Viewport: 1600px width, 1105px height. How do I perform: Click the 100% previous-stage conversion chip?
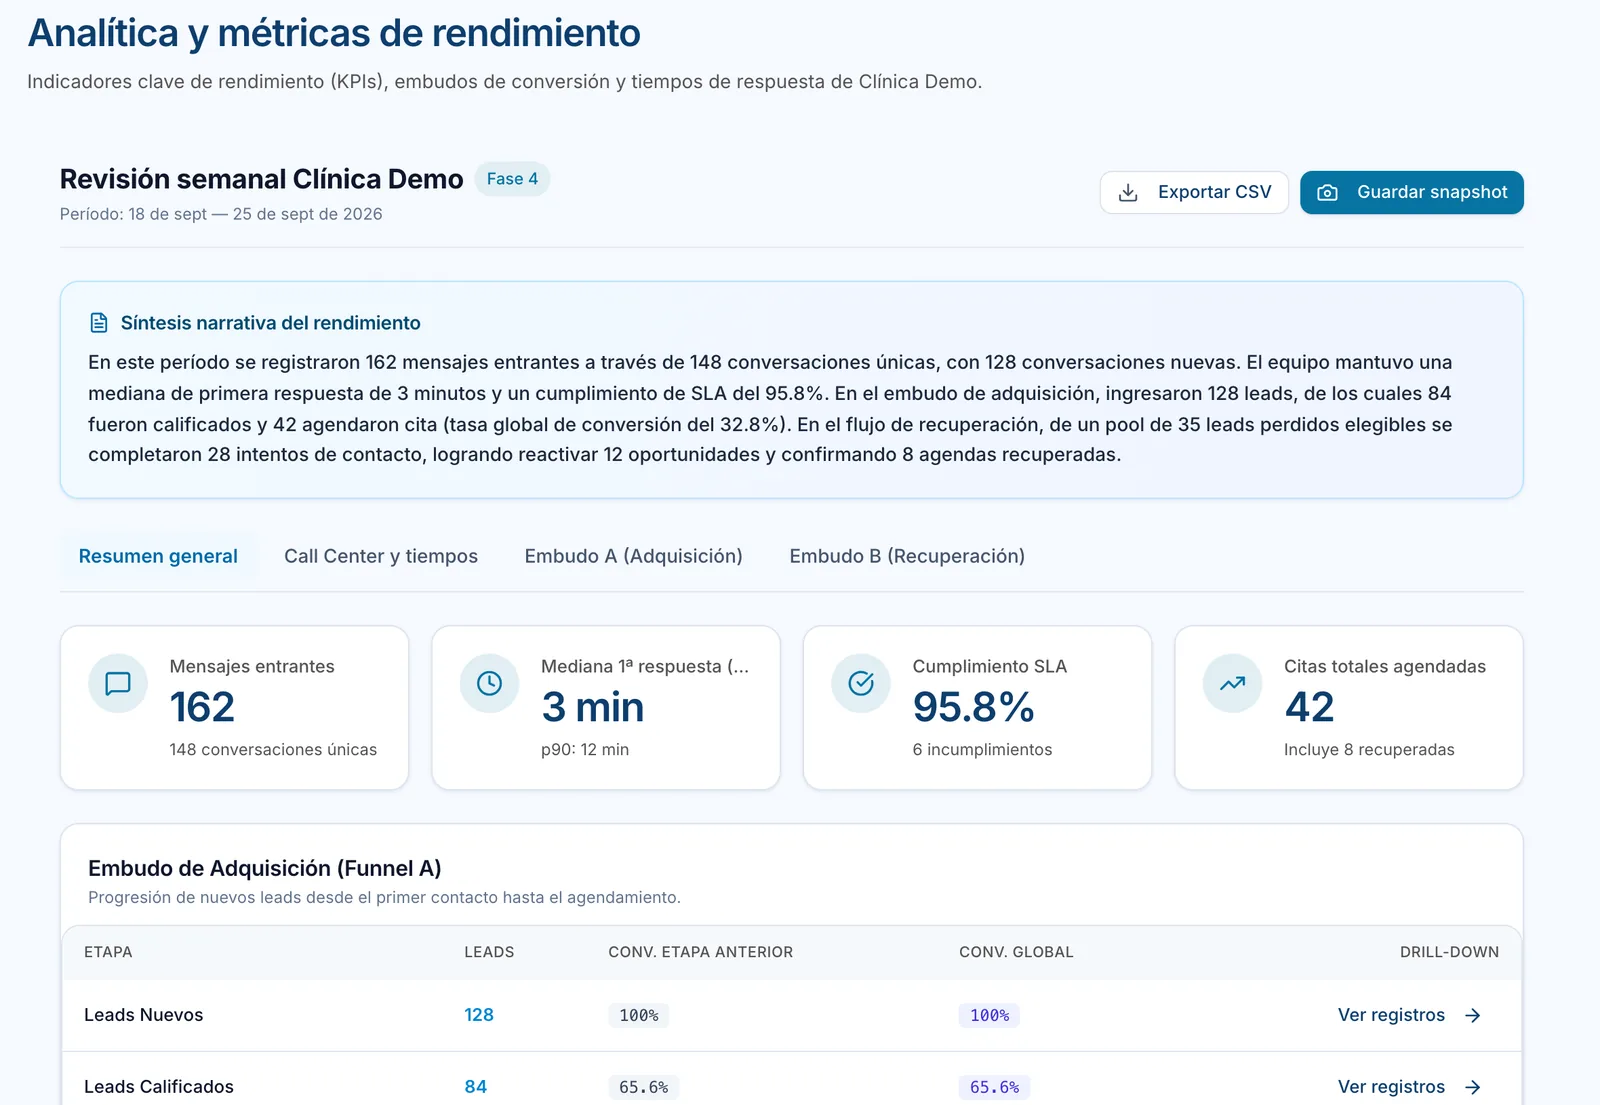638,1015
